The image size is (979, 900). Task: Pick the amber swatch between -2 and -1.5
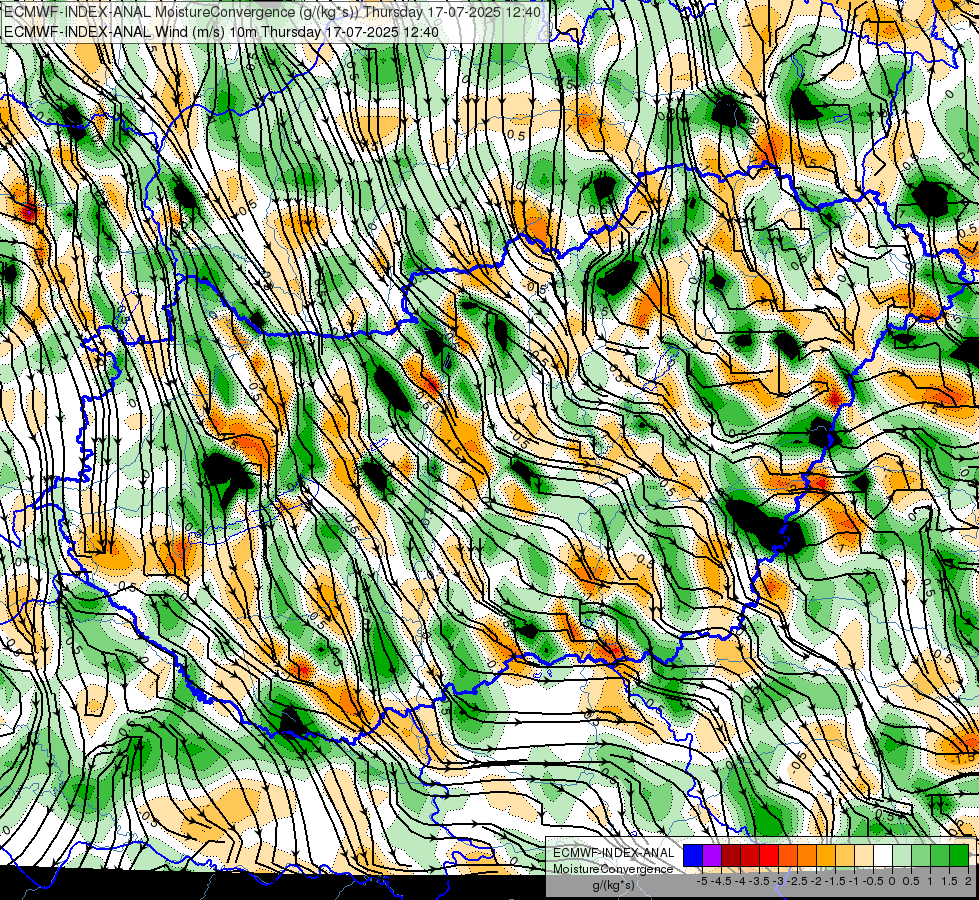(826, 855)
